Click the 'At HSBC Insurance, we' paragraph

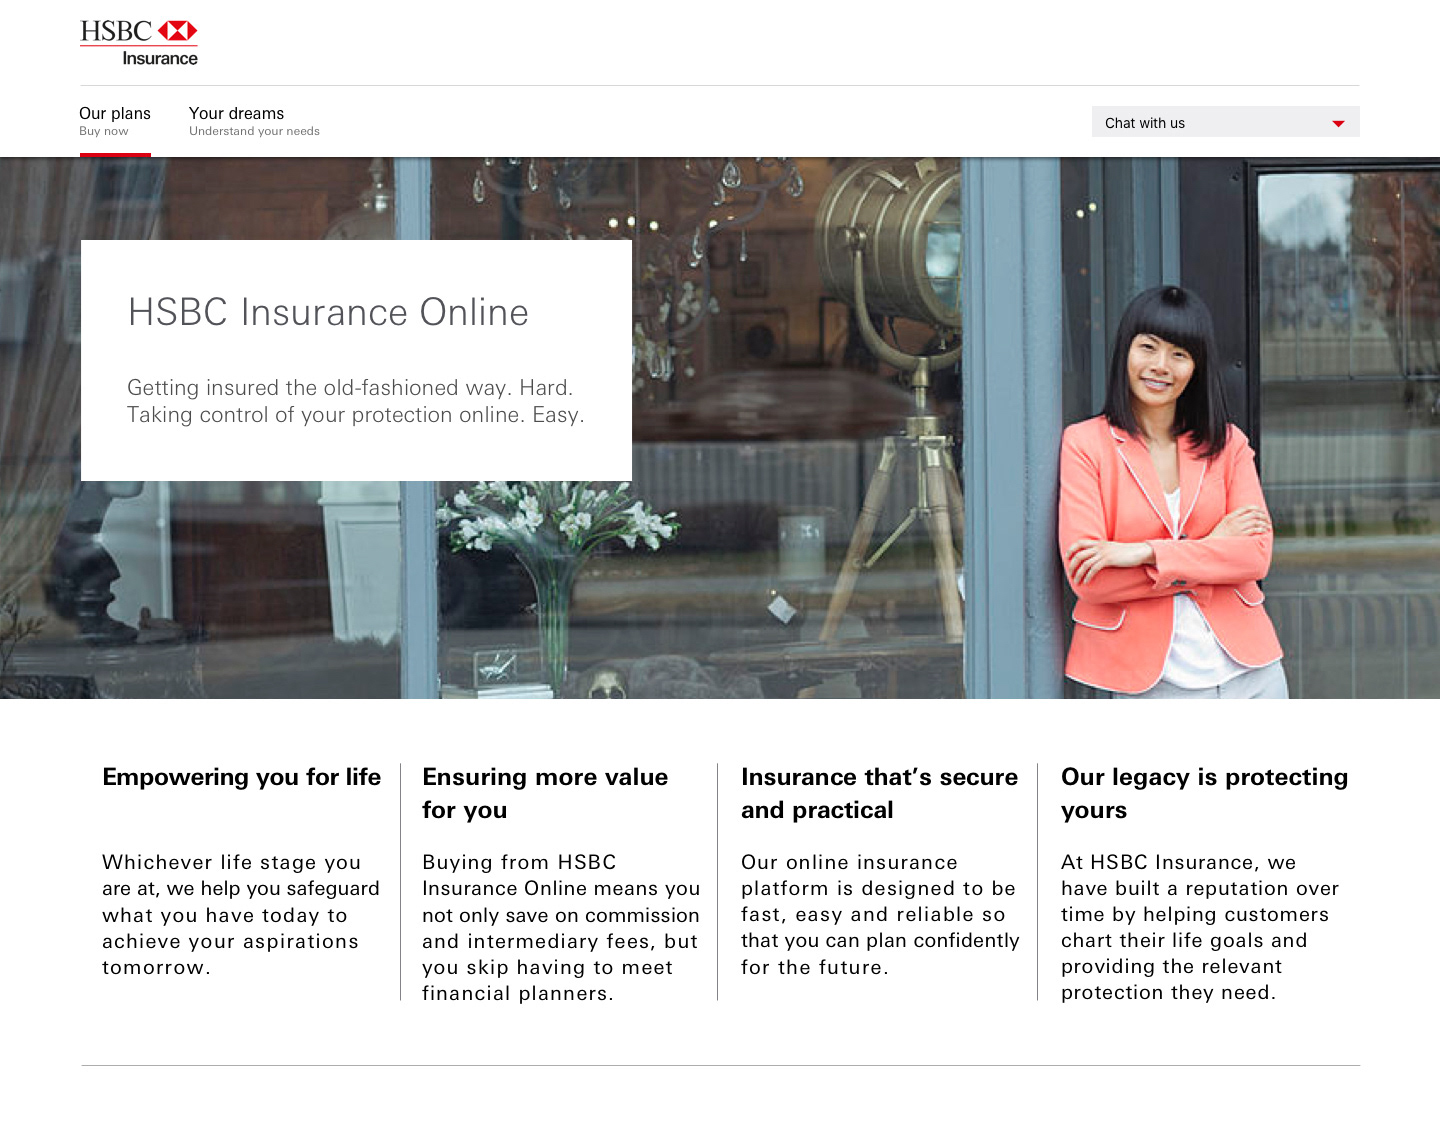[1200, 927]
